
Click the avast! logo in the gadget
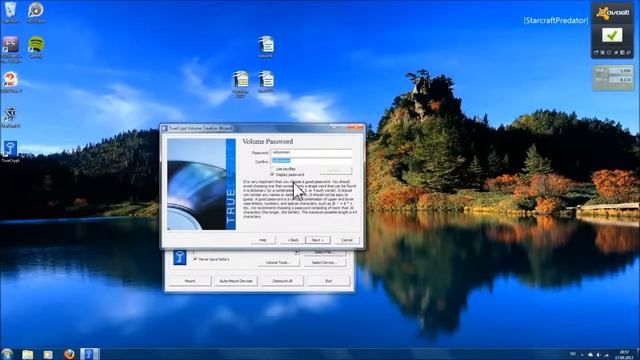(x=612, y=13)
